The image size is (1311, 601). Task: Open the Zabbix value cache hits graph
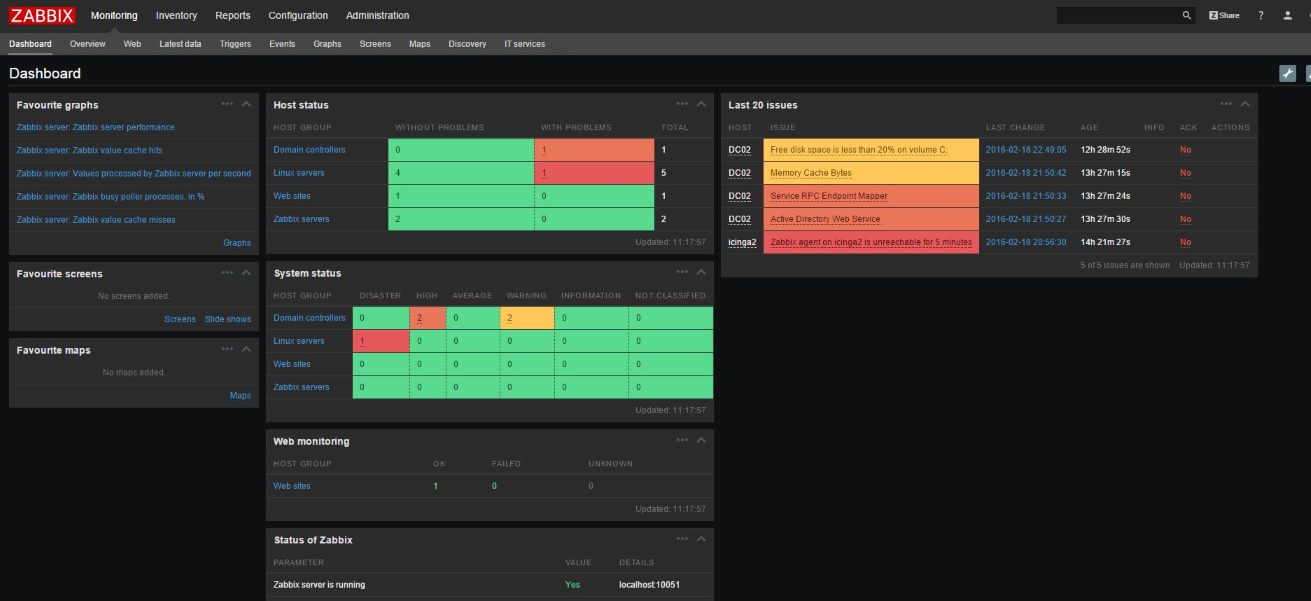(x=89, y=150)
